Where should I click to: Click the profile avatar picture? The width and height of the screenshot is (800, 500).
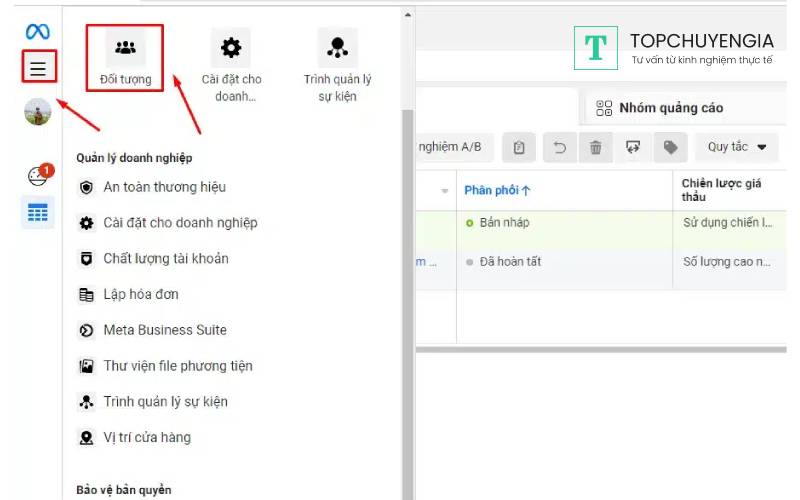tap(38, 112)
